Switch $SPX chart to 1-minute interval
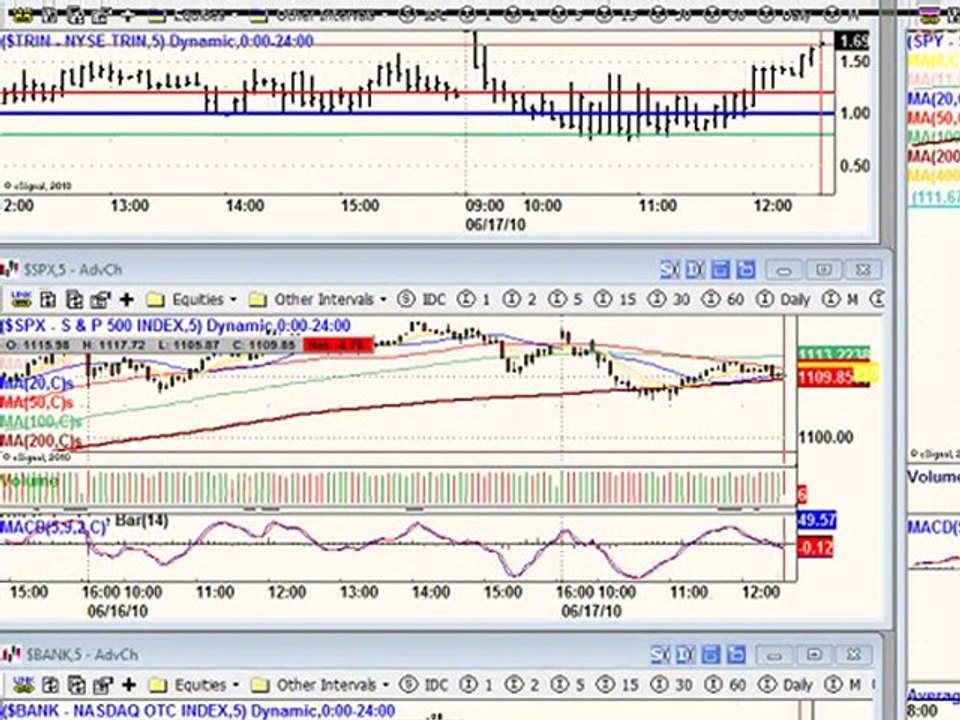960x720 pixels. [474, 299]
